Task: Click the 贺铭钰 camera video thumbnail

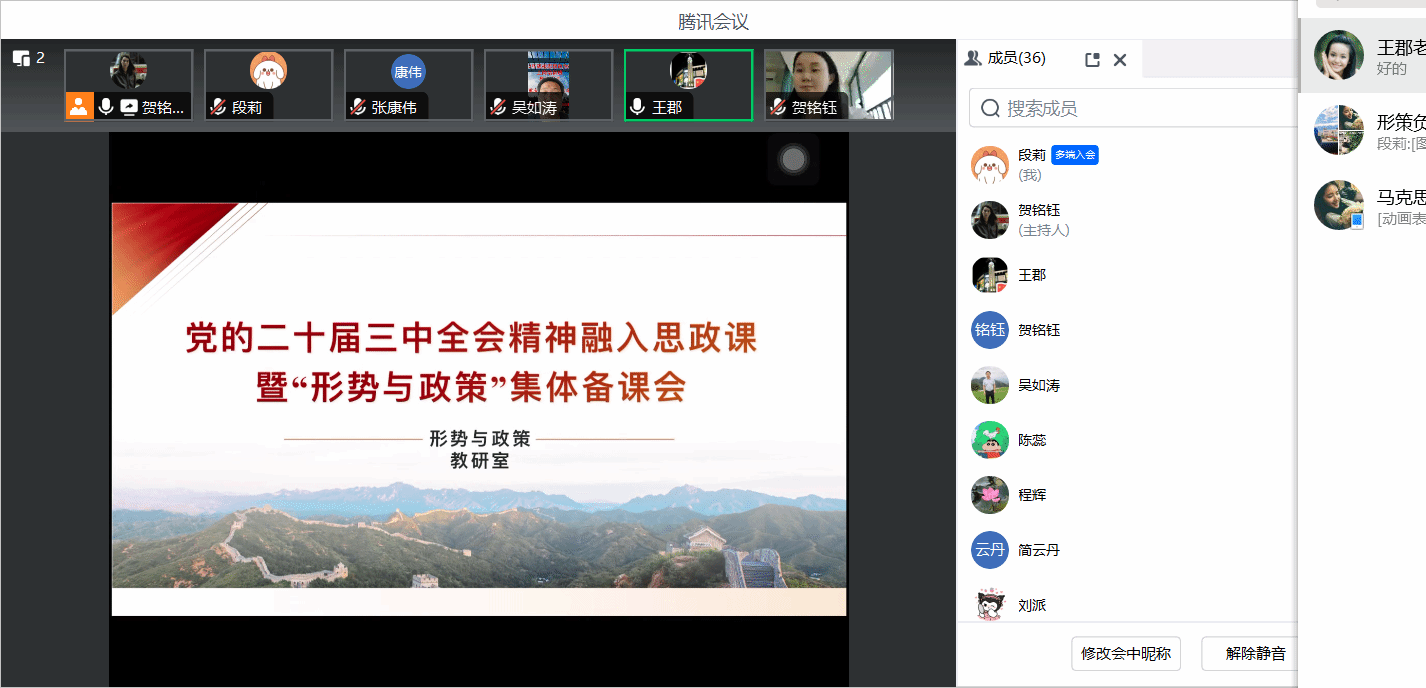Action: [828, 84]
